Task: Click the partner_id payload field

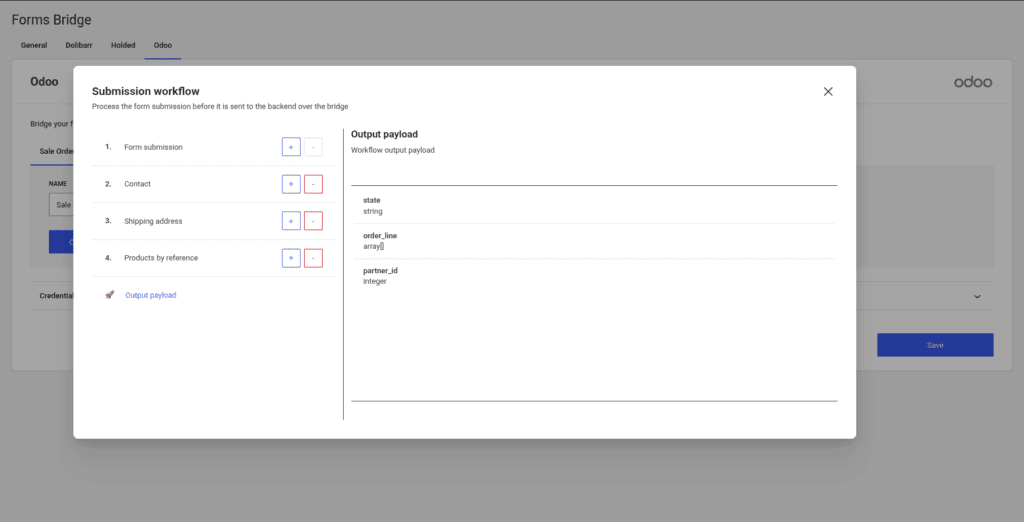Action: 594,276
